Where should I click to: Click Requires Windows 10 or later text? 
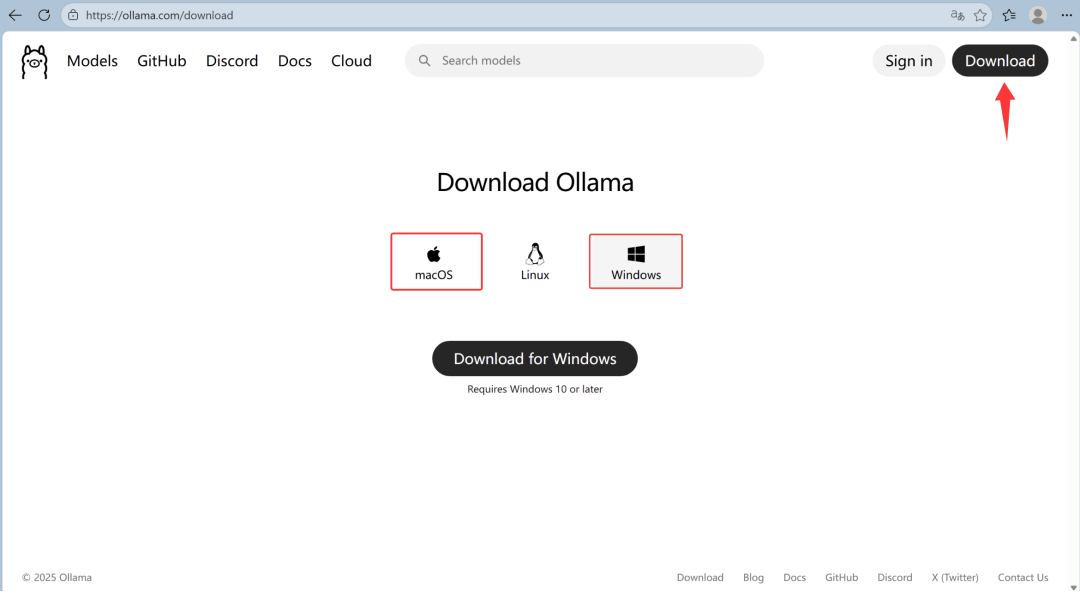point(534,389)
